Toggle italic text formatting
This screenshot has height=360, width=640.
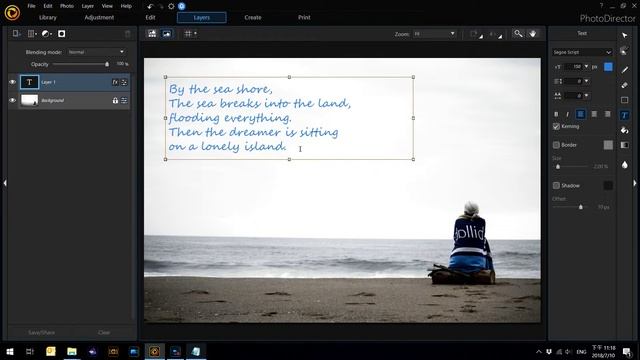(567, 114)
